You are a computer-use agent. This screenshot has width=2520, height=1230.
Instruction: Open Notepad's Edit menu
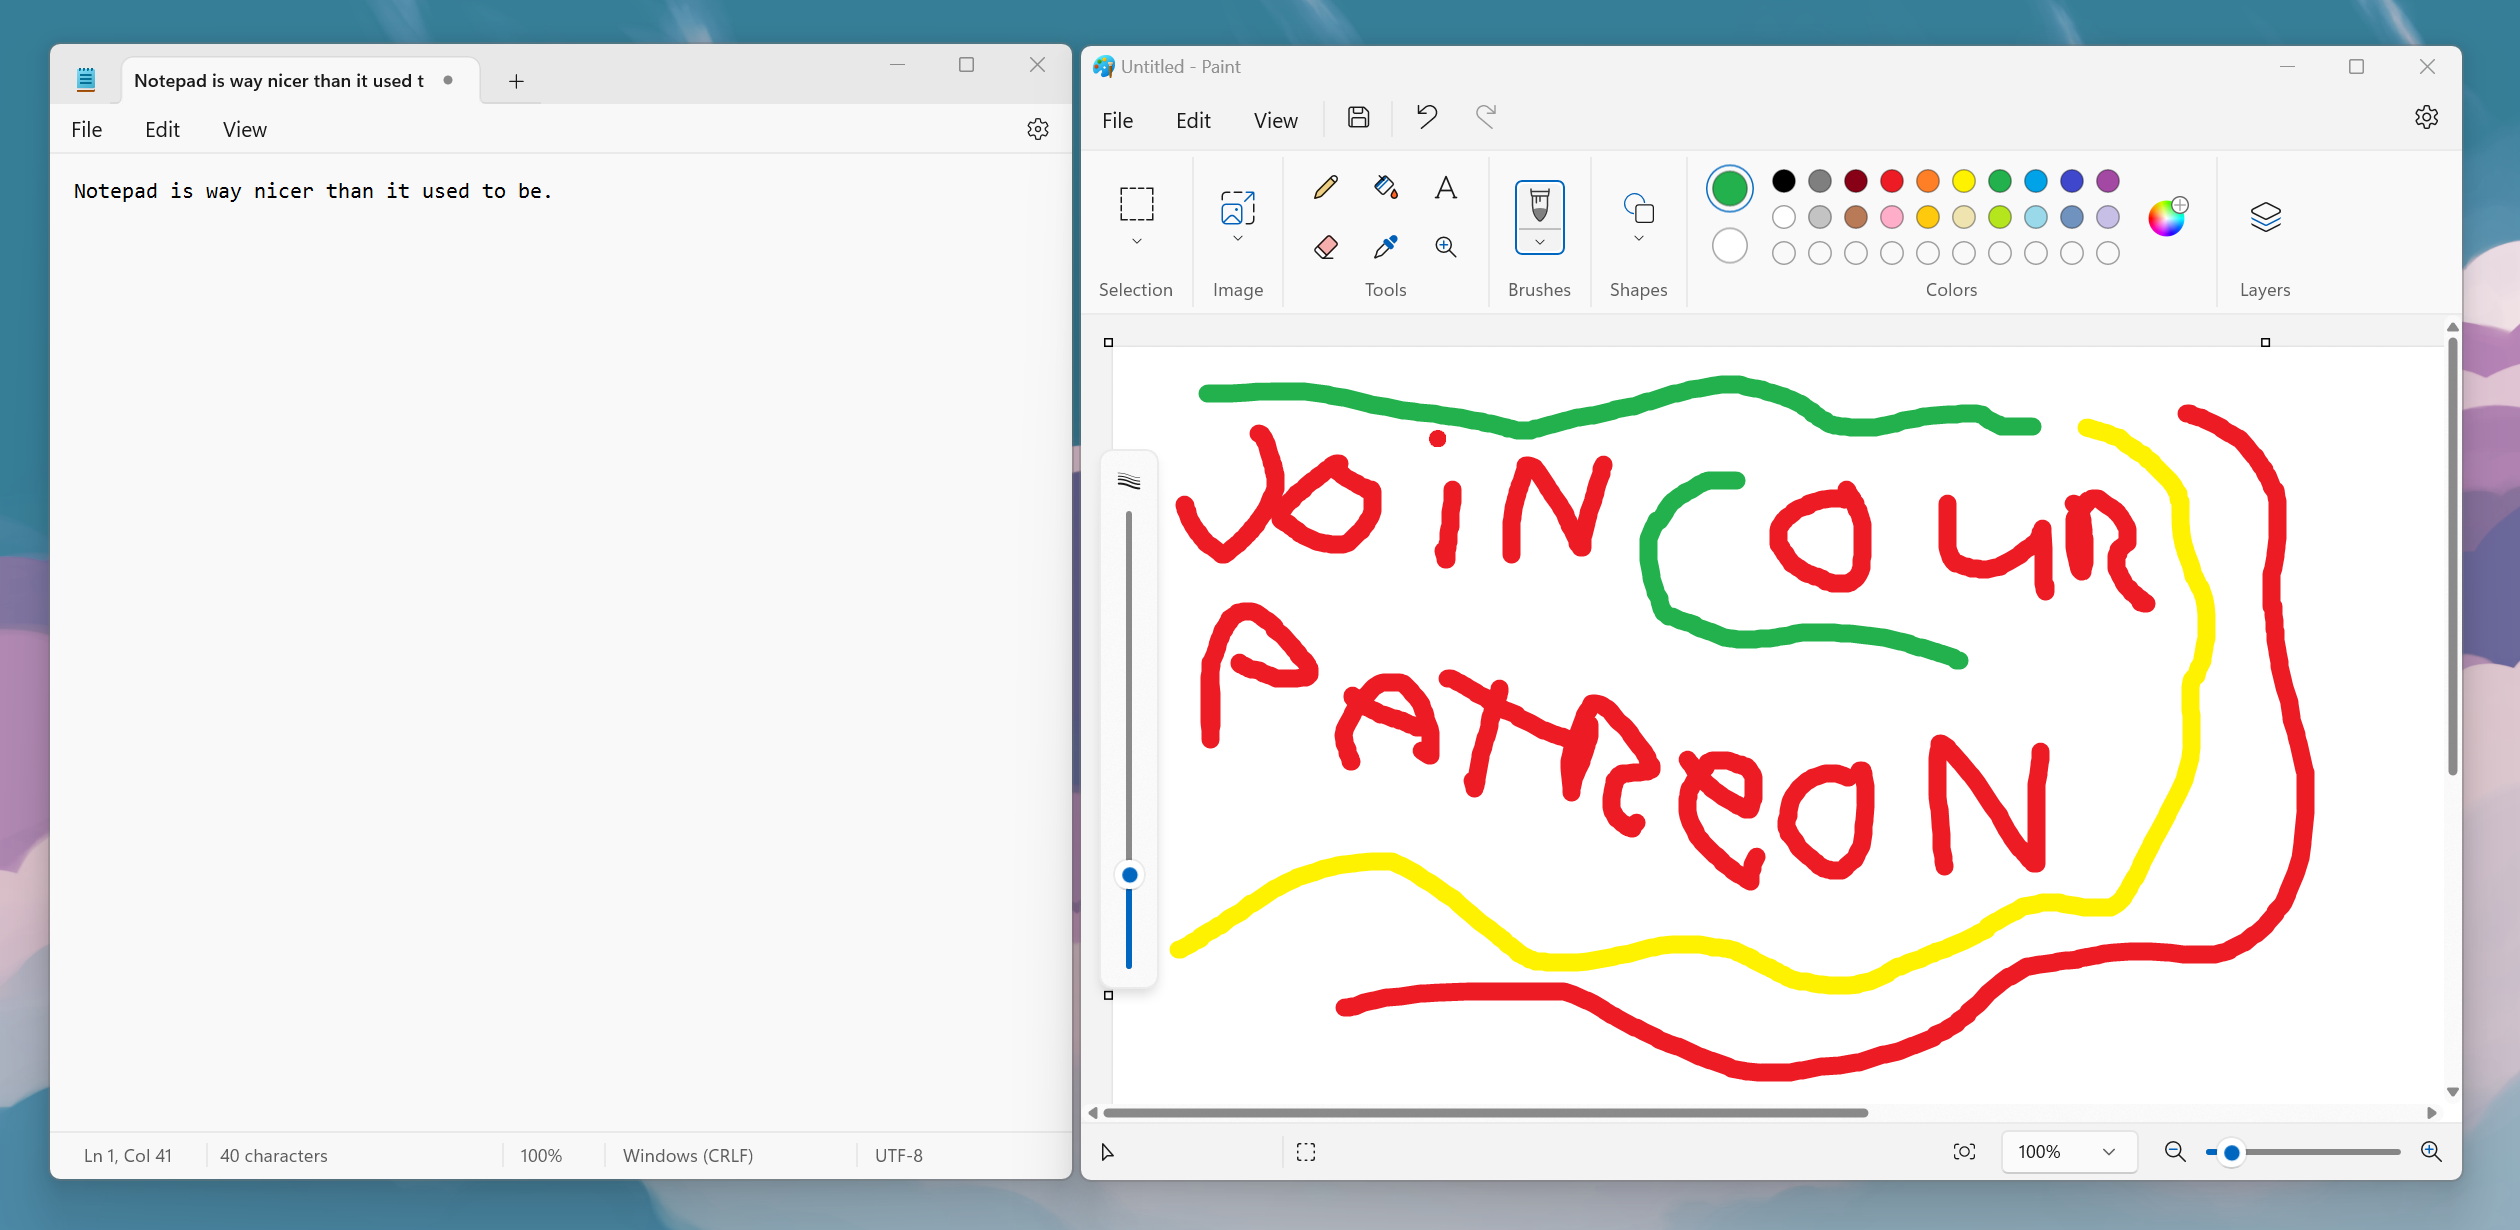point(162,129)
